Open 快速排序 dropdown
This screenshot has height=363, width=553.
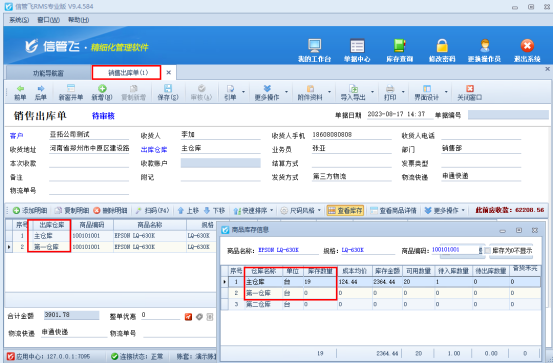[x=254, y=211]
